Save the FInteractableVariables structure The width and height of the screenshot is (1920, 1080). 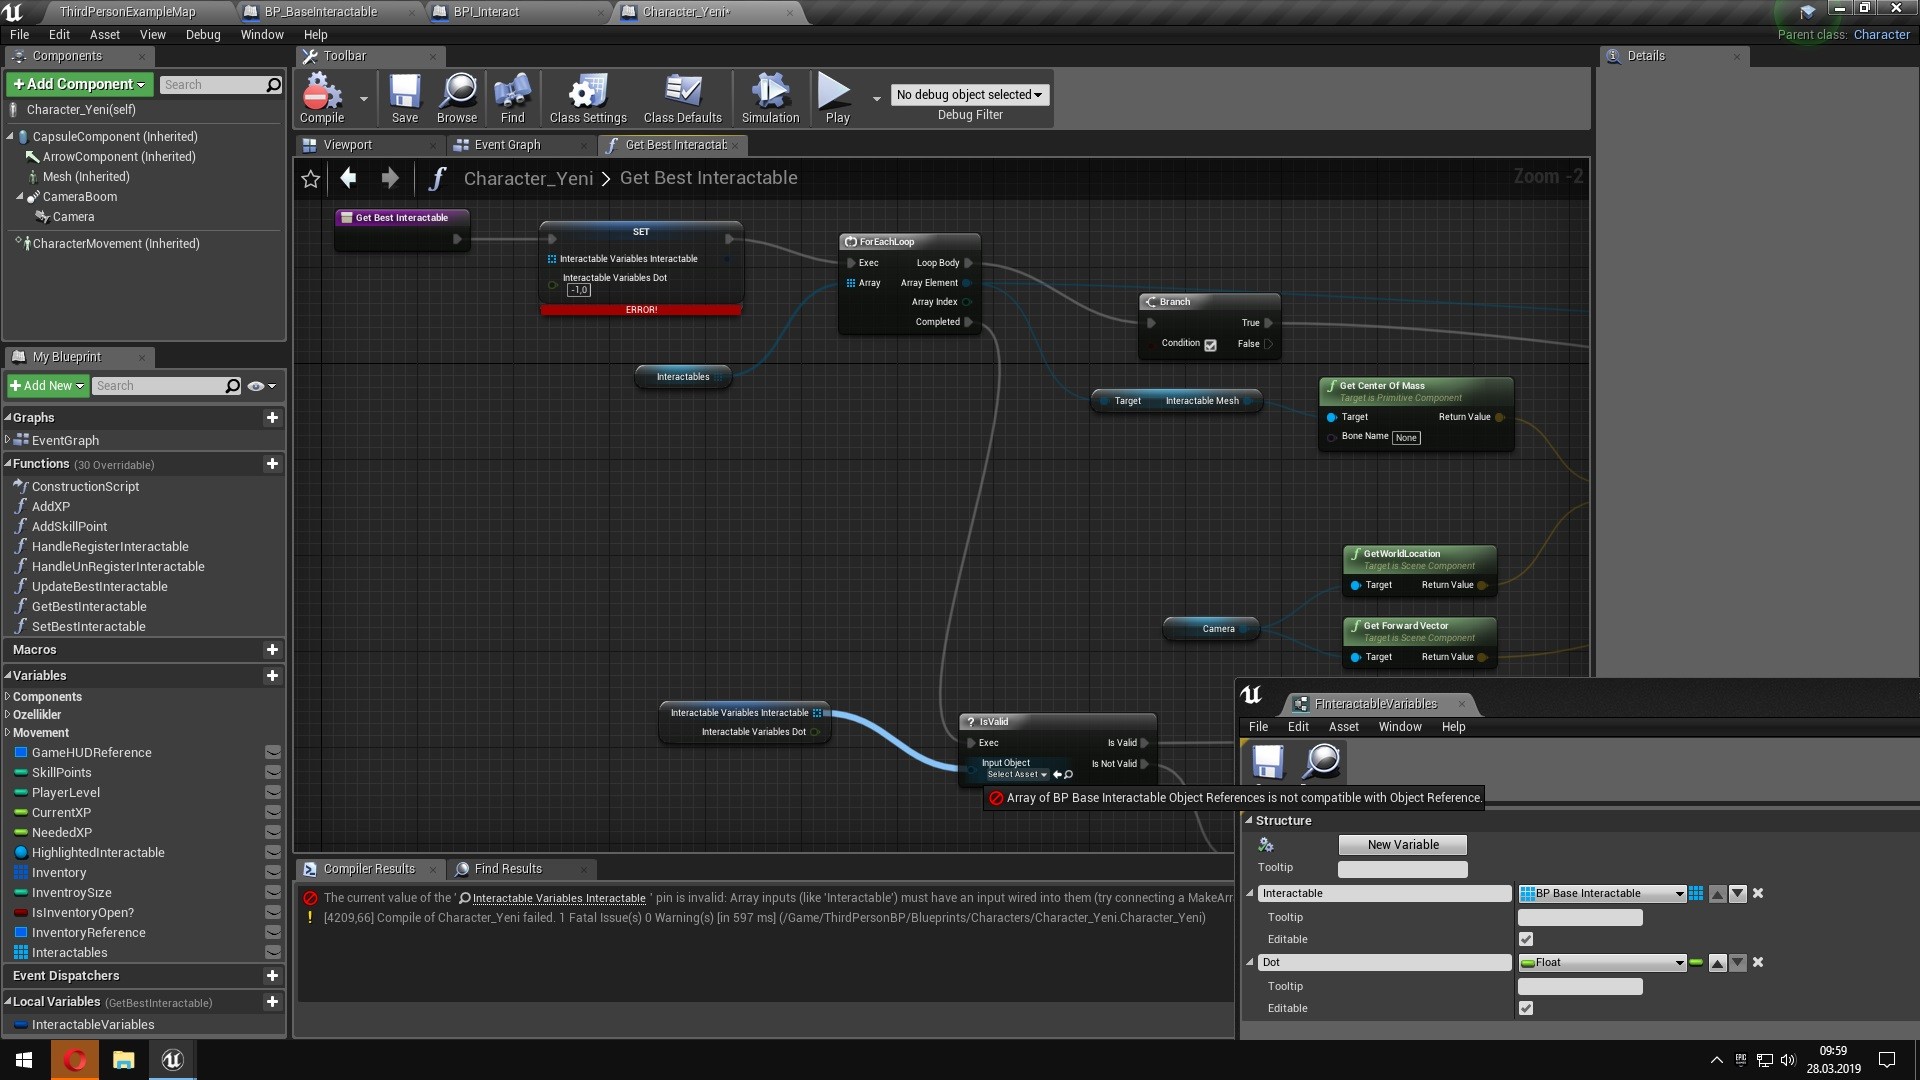click(x=1268, y=762)
